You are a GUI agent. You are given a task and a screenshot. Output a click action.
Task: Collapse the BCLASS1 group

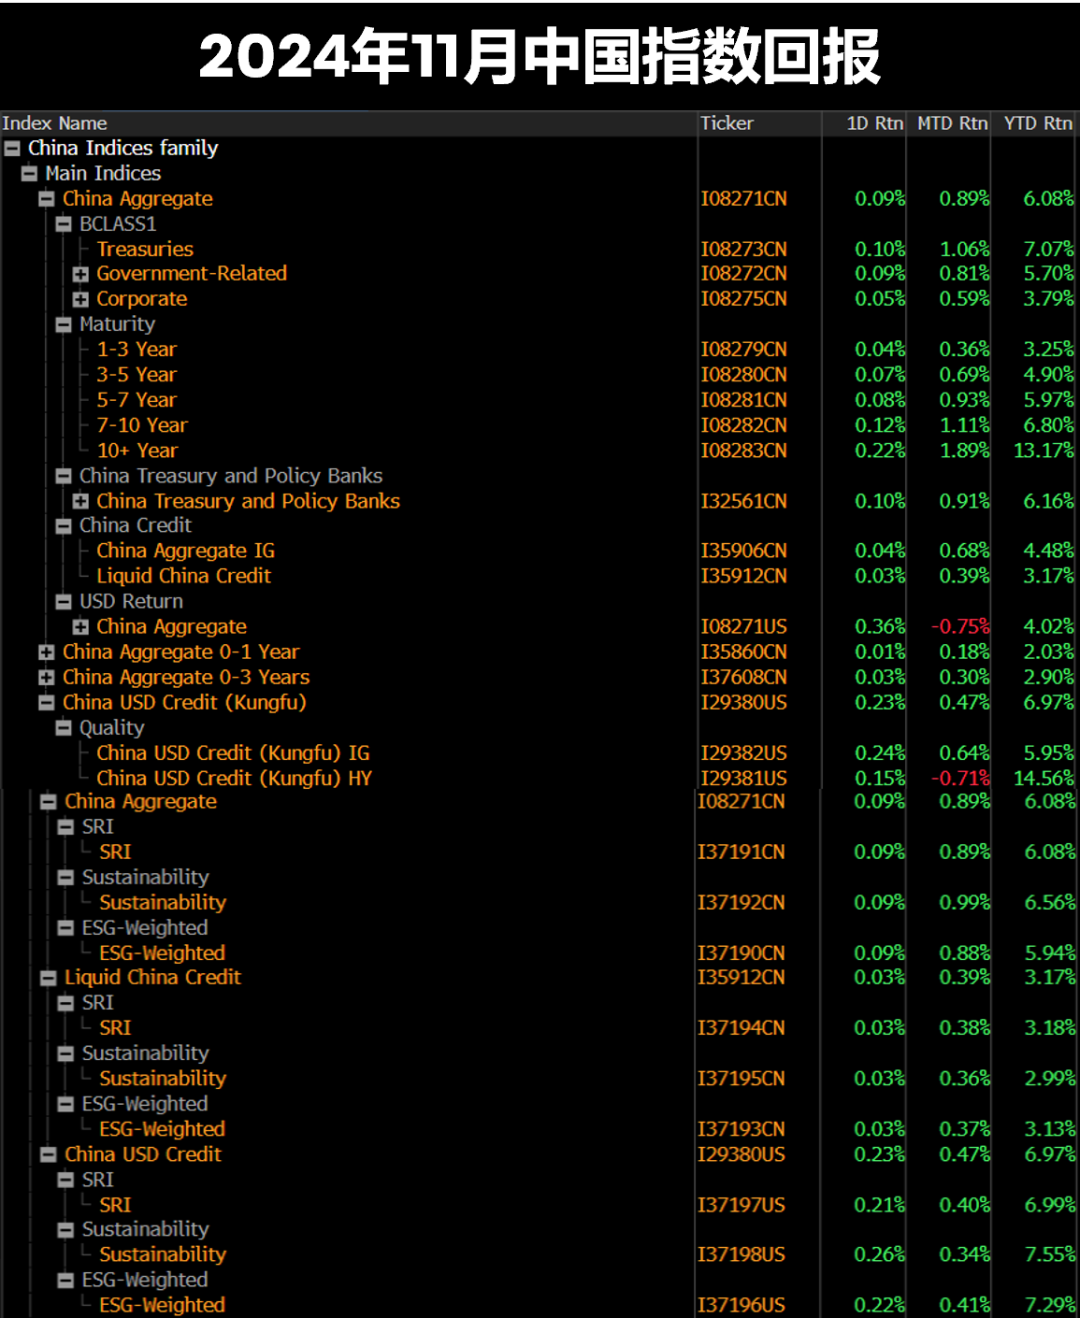pos(63,224)
